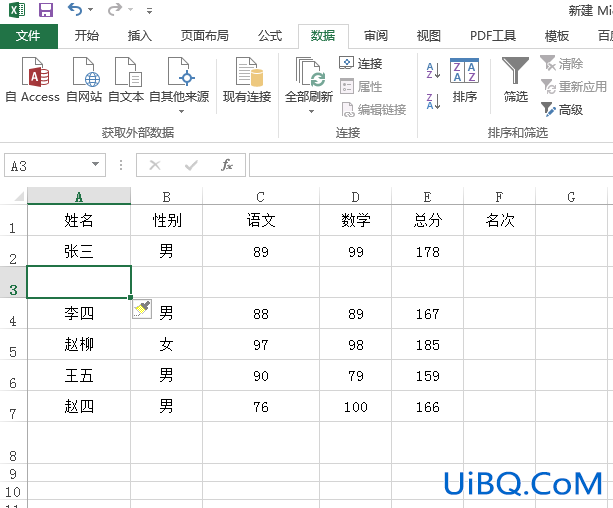Switch to the PDF工具 ribbon tab
The height and width of the screenshot is (508, 613).
coord(493,36)
